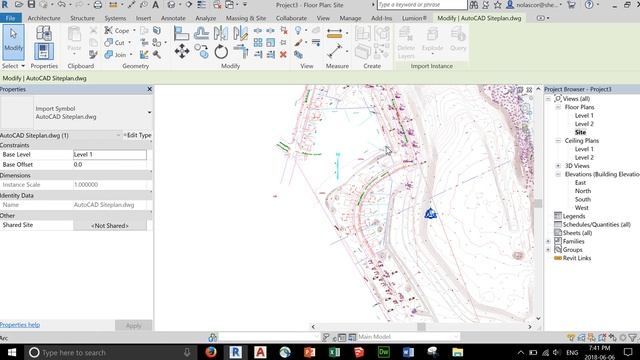Viewport: 640px width, 360px height.
Task: Collapse the Views (all) node
Action: (x=548, y=99)
